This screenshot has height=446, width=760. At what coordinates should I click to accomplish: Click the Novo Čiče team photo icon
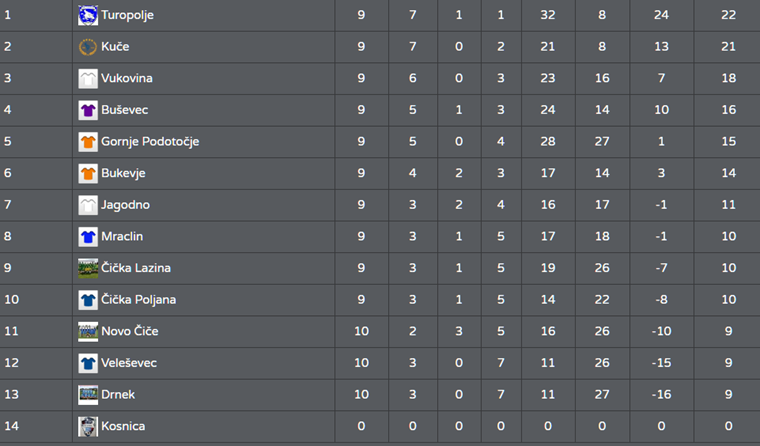(x=88, y=332)
